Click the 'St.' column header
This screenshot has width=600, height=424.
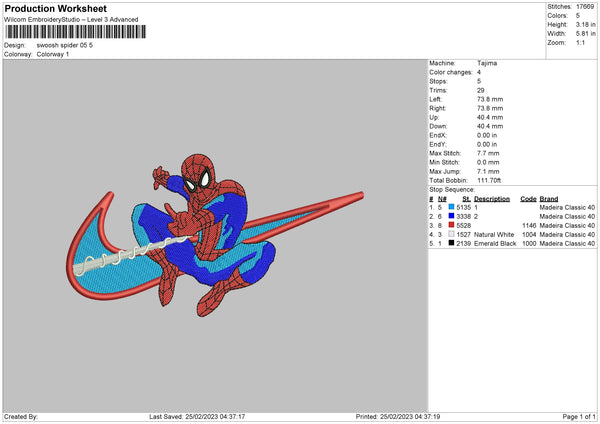[x=466, y=199]
